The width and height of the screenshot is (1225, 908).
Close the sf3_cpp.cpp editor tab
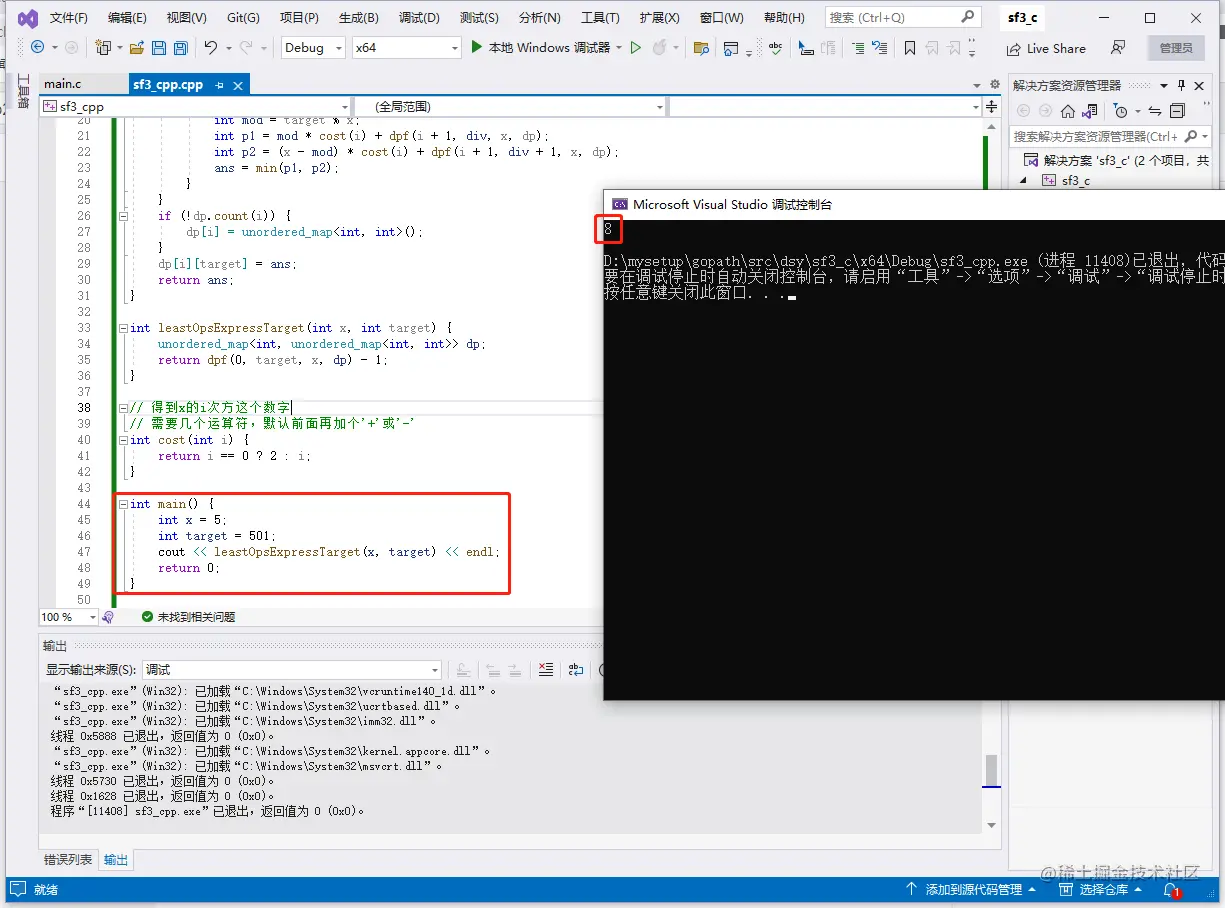238,85
